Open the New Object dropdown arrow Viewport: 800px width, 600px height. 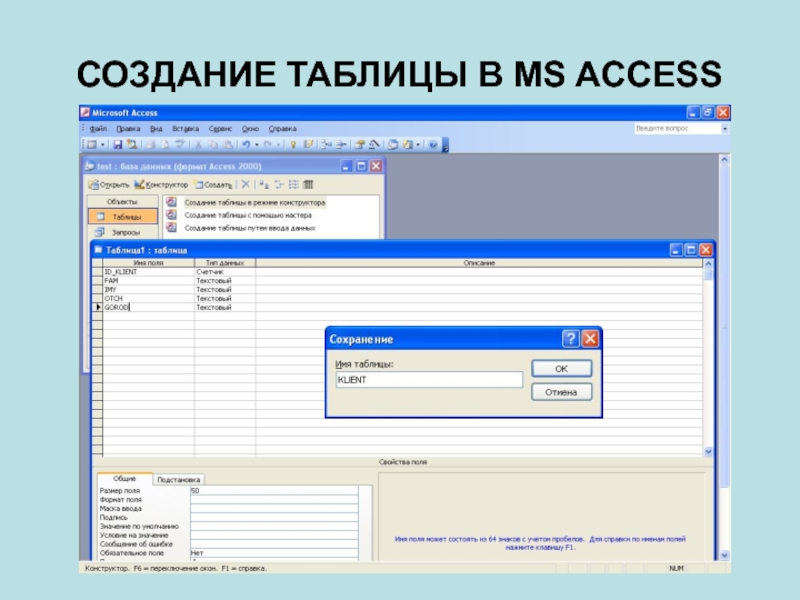click(418, 145)
